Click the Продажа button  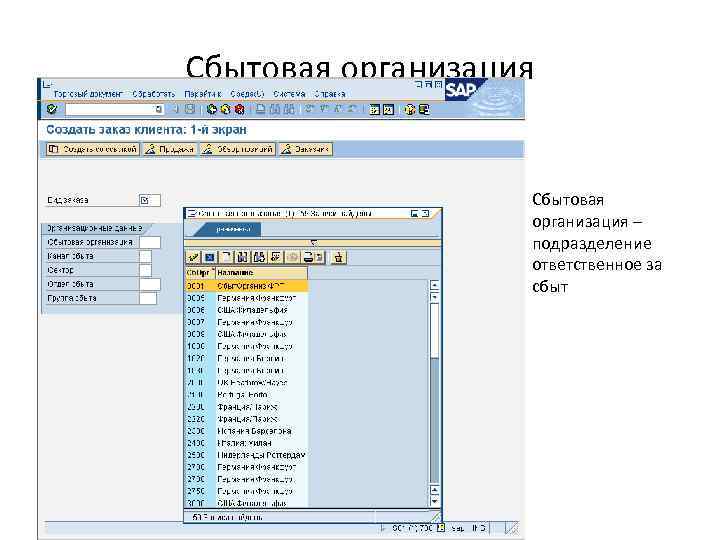[170, 149]
